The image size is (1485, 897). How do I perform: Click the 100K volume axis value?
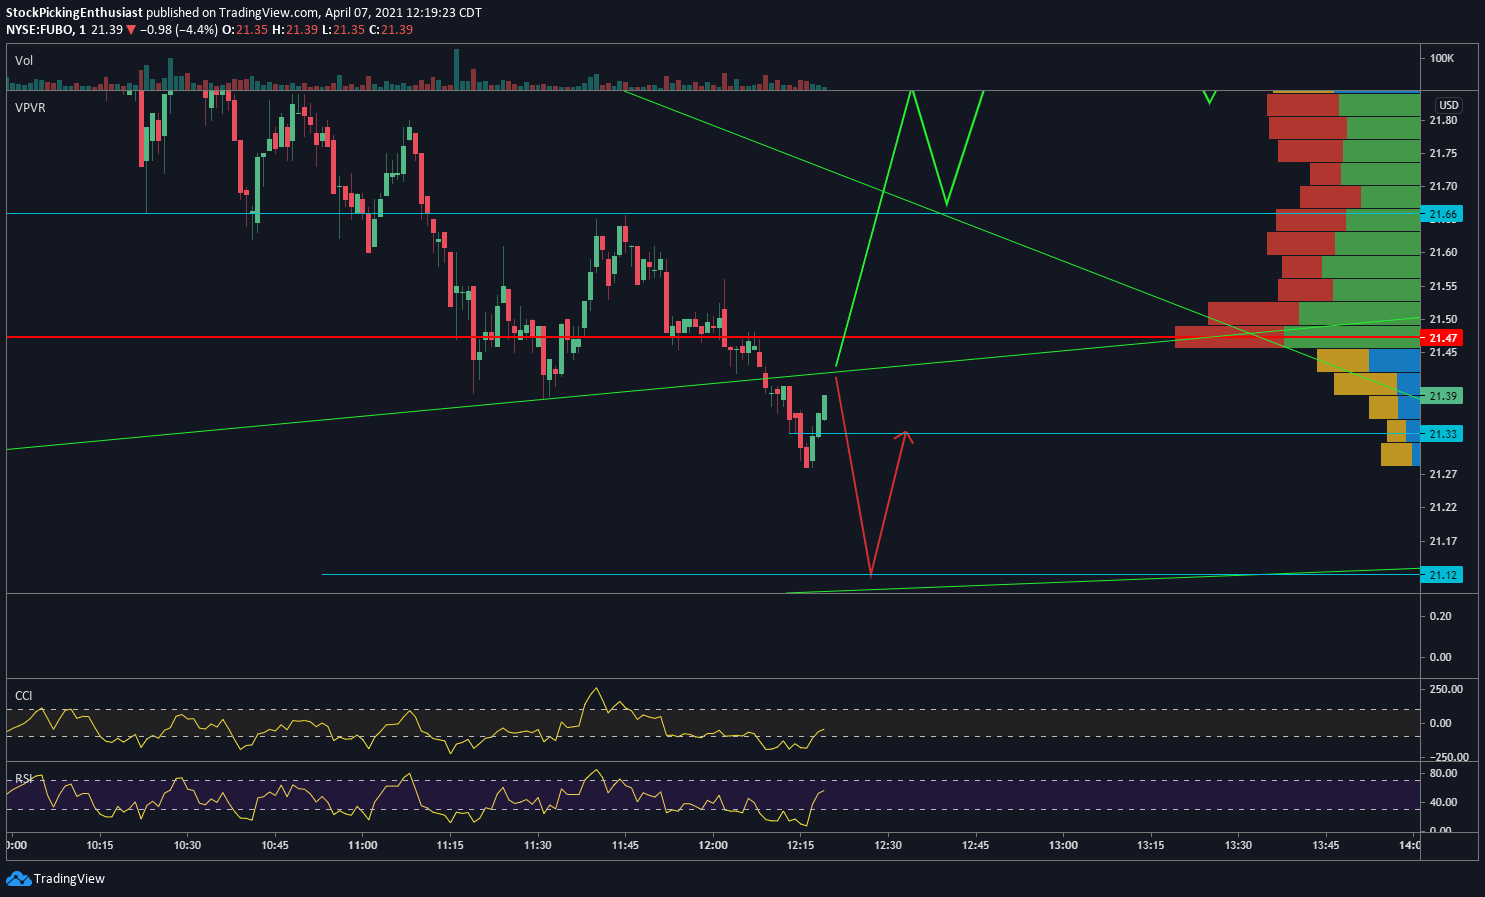(x=1441, y=58)
